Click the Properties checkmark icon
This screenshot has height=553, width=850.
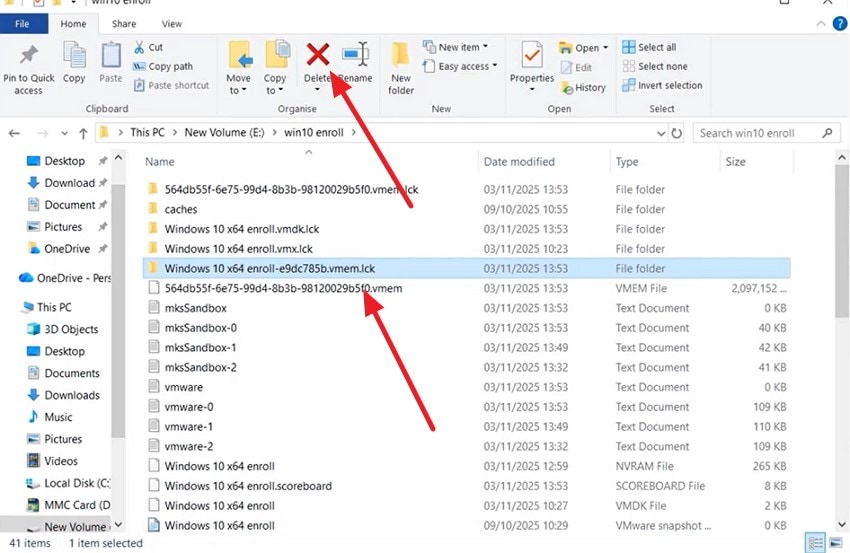point(532,55)
